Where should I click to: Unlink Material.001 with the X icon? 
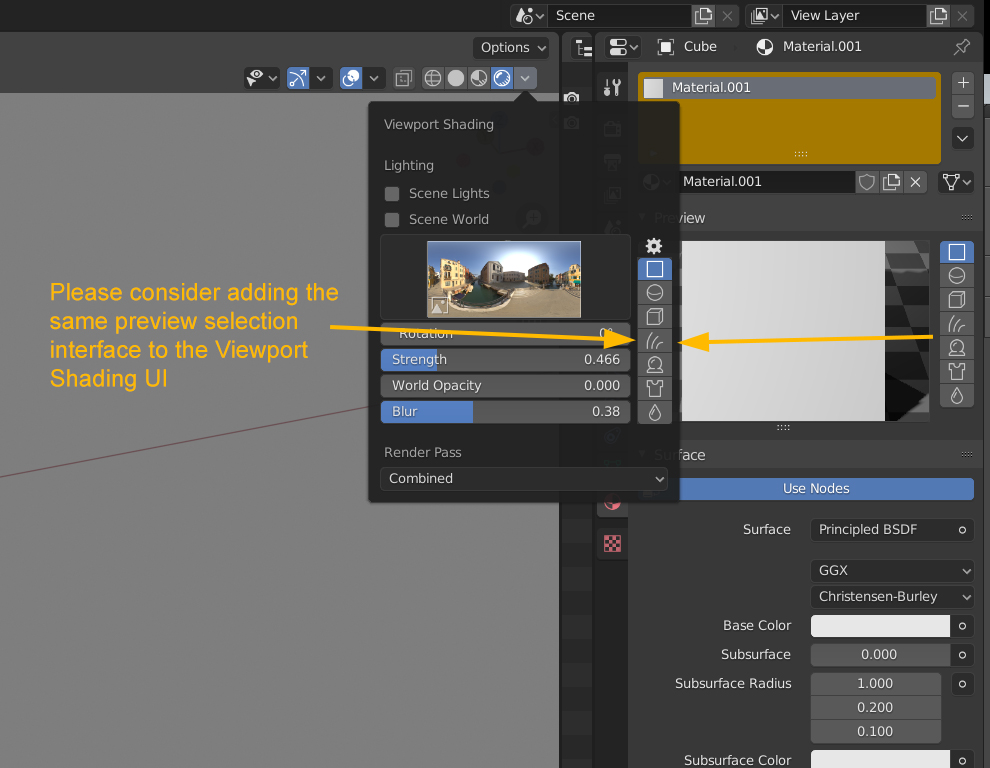click(915, 183)
